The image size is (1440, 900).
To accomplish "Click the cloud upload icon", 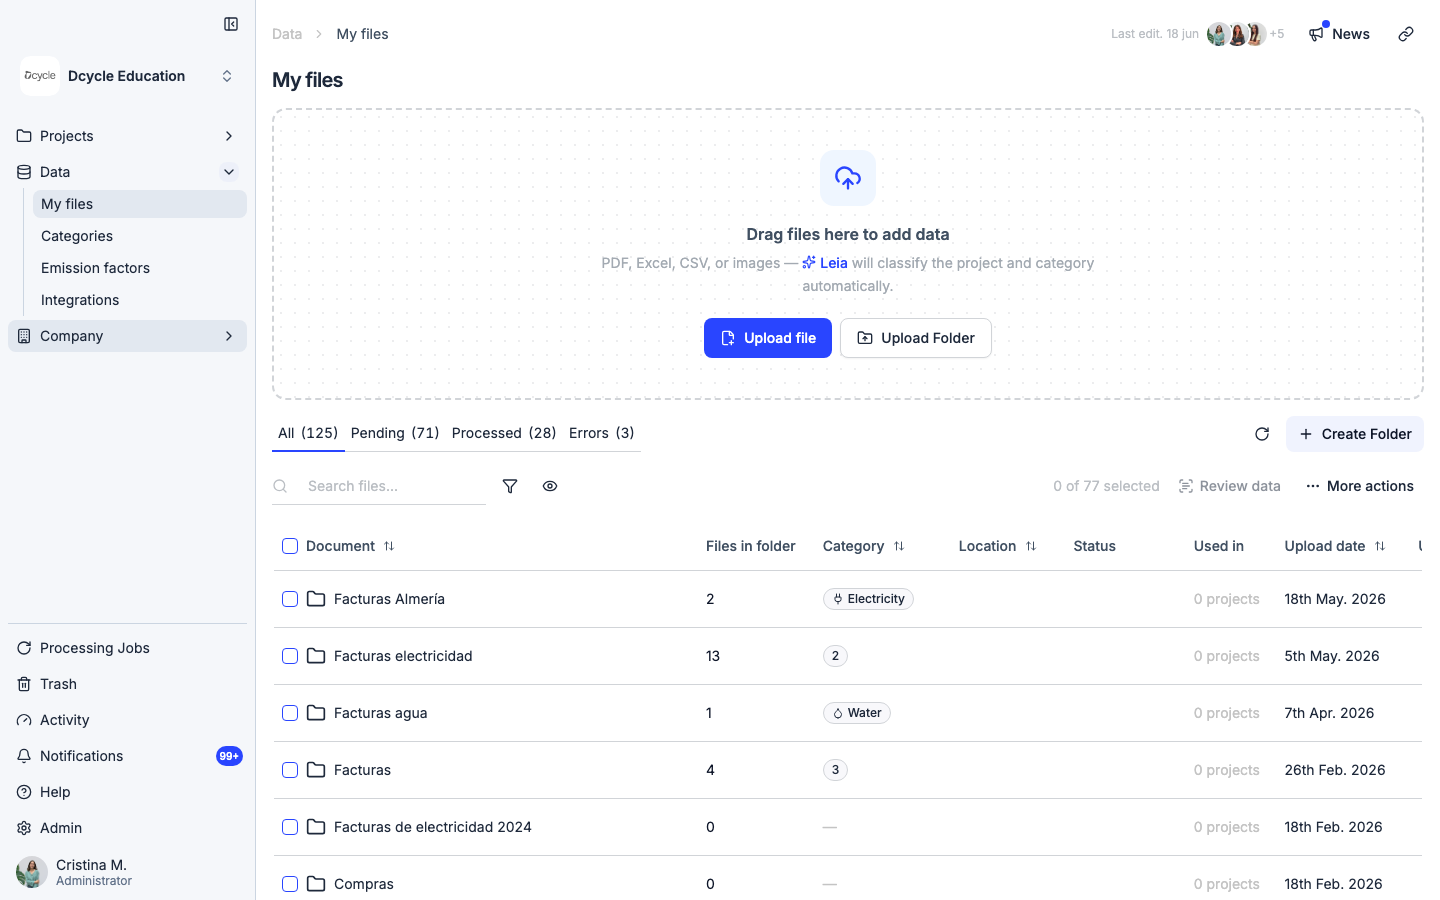I will 848,178.
